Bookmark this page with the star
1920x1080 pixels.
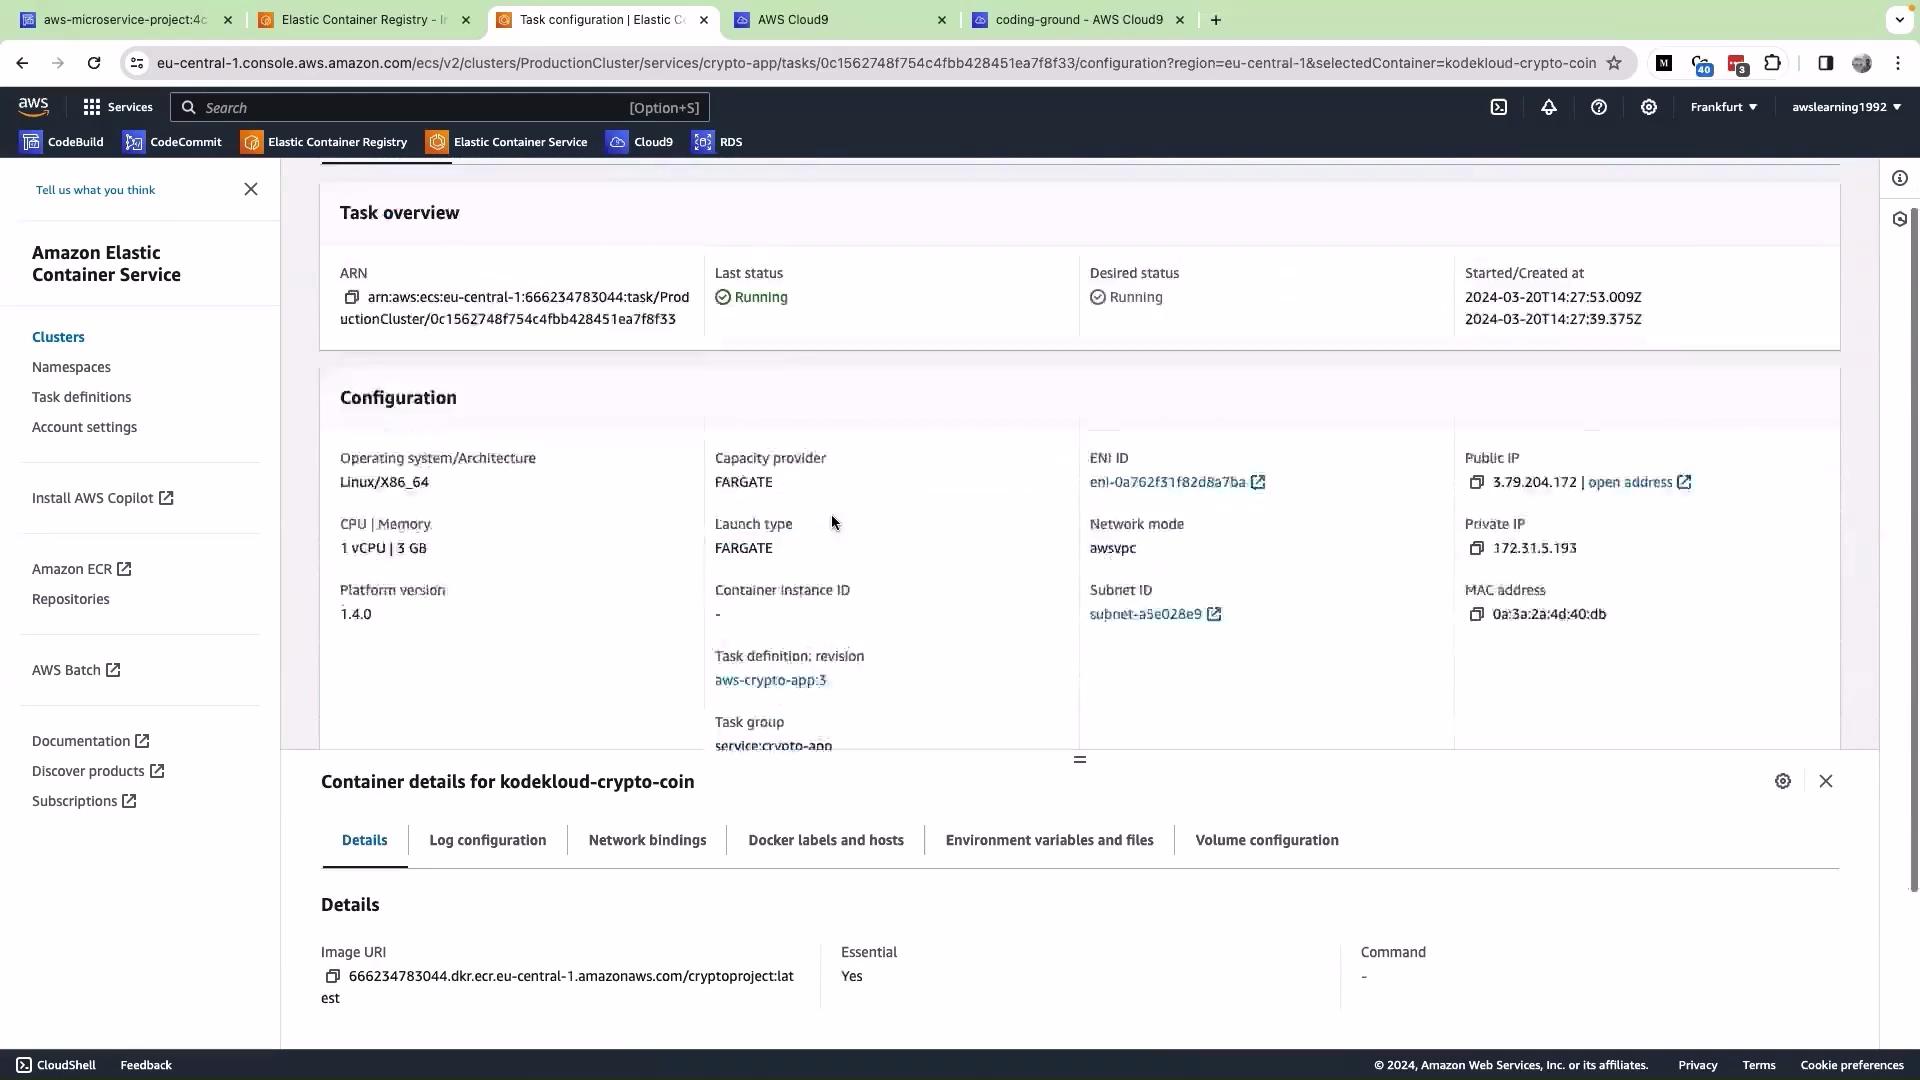[x=1614, y=63]
